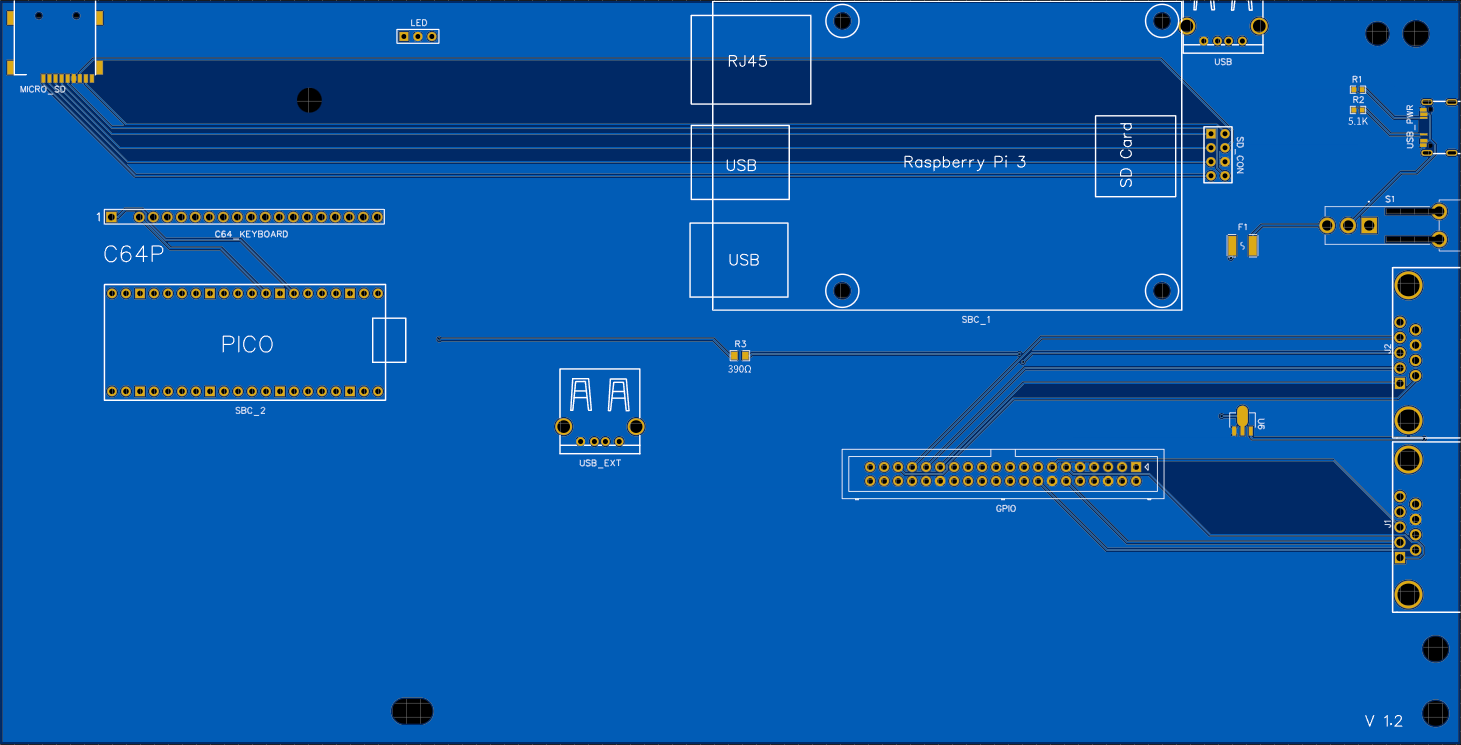Select the Pico USB connector outline
The image size is (1461, 745).
pos(389,340)
